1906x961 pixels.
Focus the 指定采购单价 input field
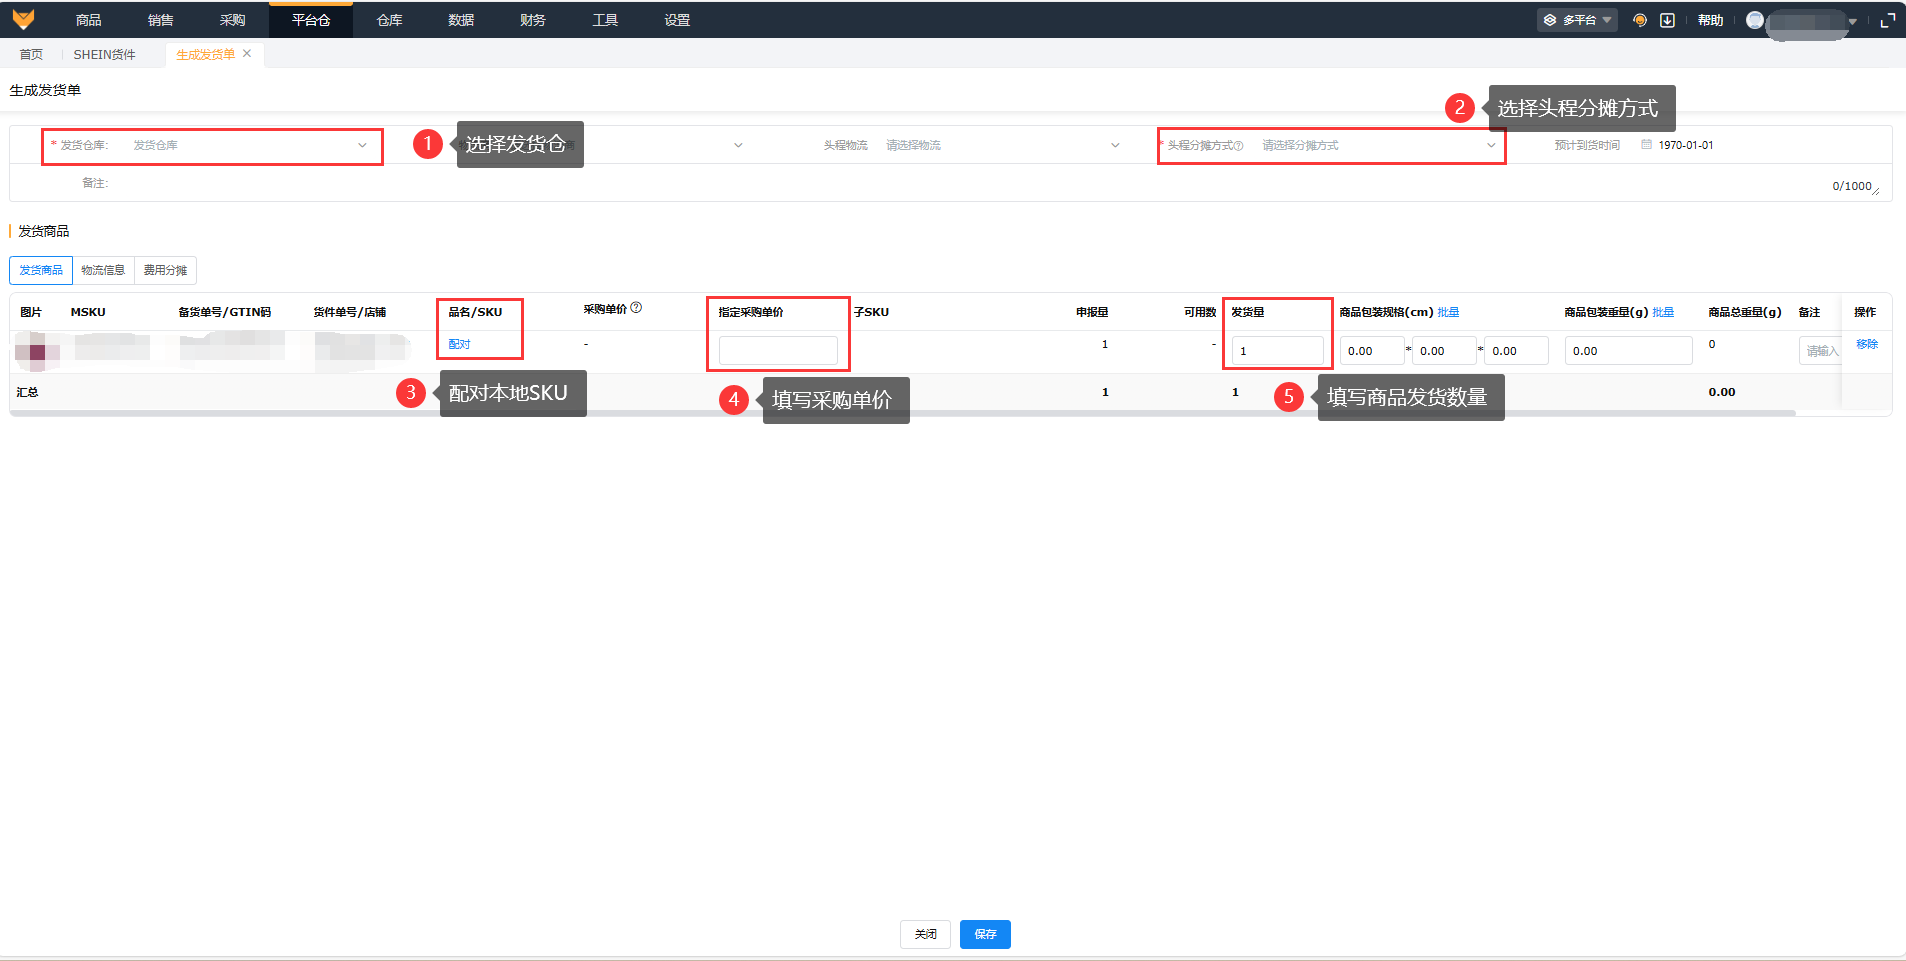[778, 350]
